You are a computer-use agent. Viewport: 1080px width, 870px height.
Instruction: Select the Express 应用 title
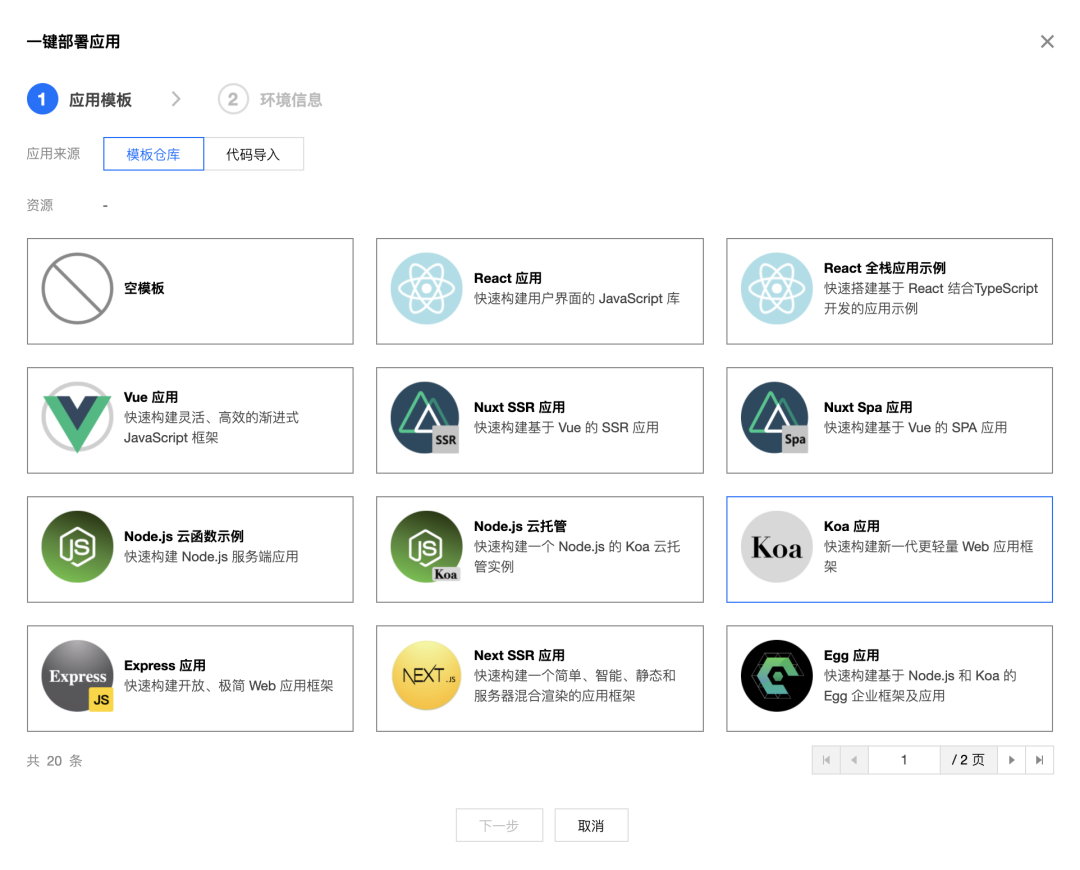point(165,665)
